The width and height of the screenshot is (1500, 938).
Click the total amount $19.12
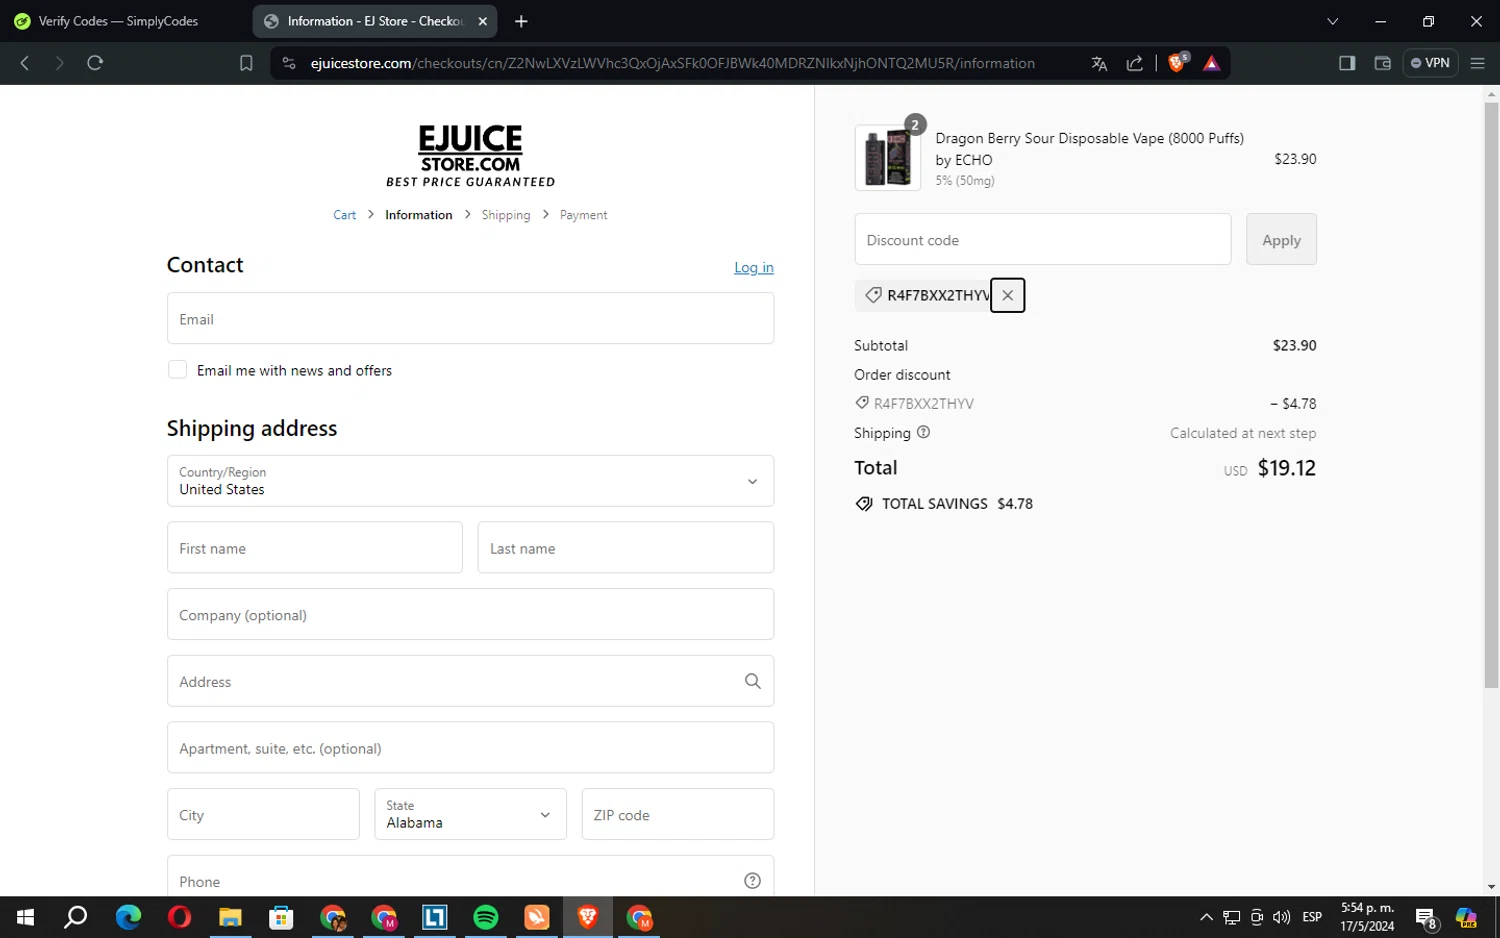(1286, 468)
